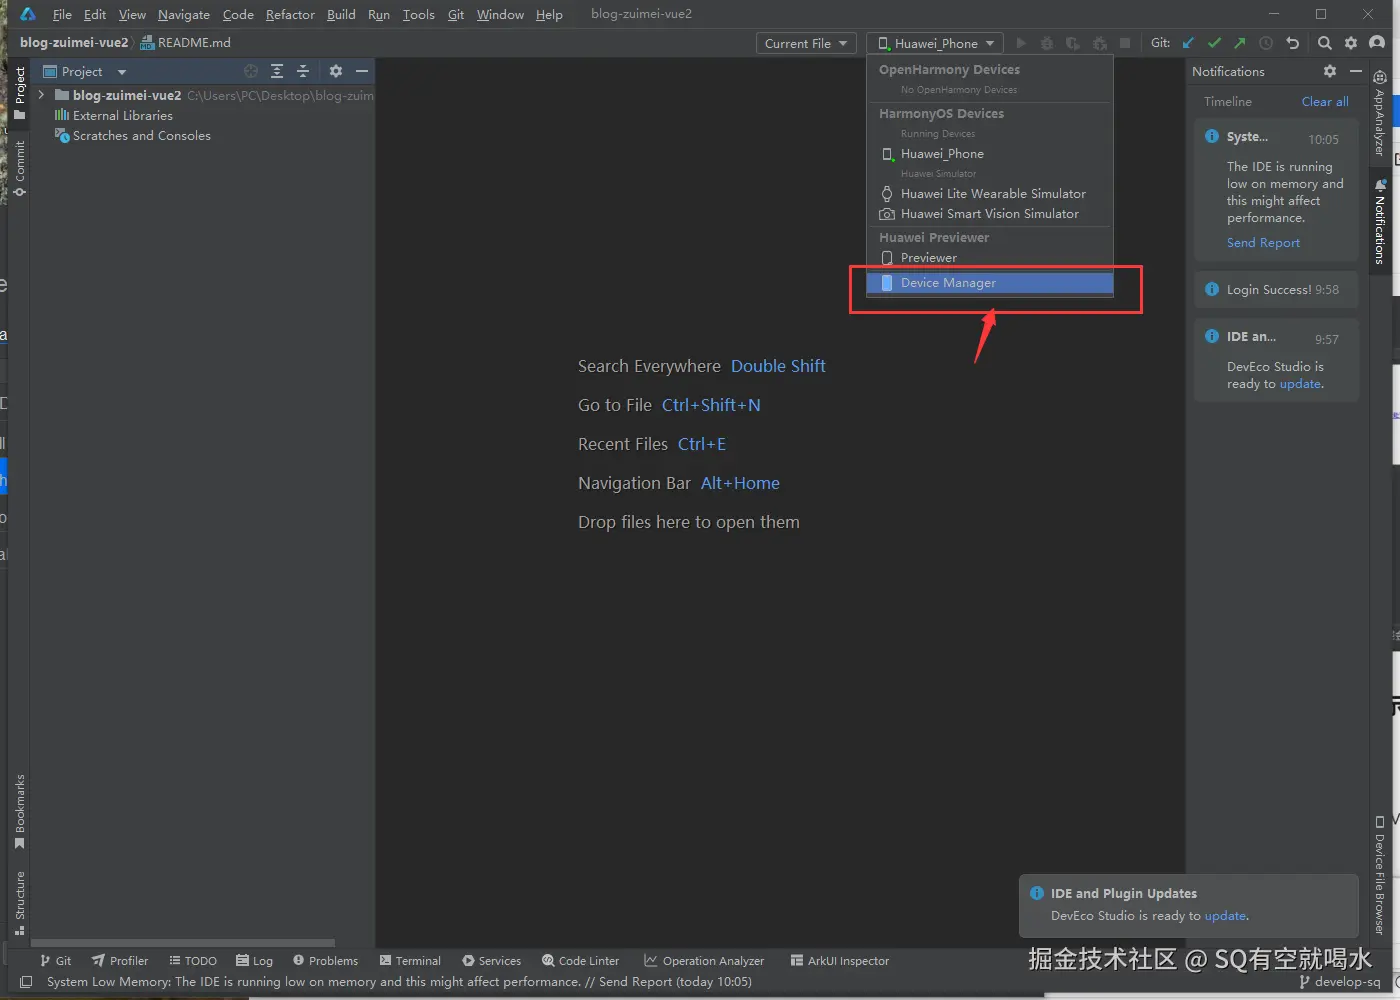
Task: Click the locate target icon in Project panel
Action: (251, 71)
